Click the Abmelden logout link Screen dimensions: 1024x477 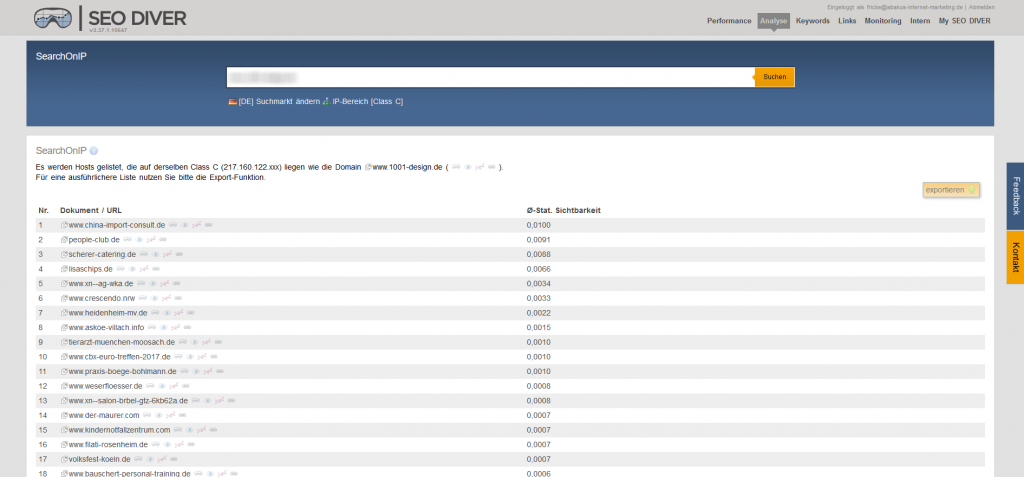pos(982,7)
